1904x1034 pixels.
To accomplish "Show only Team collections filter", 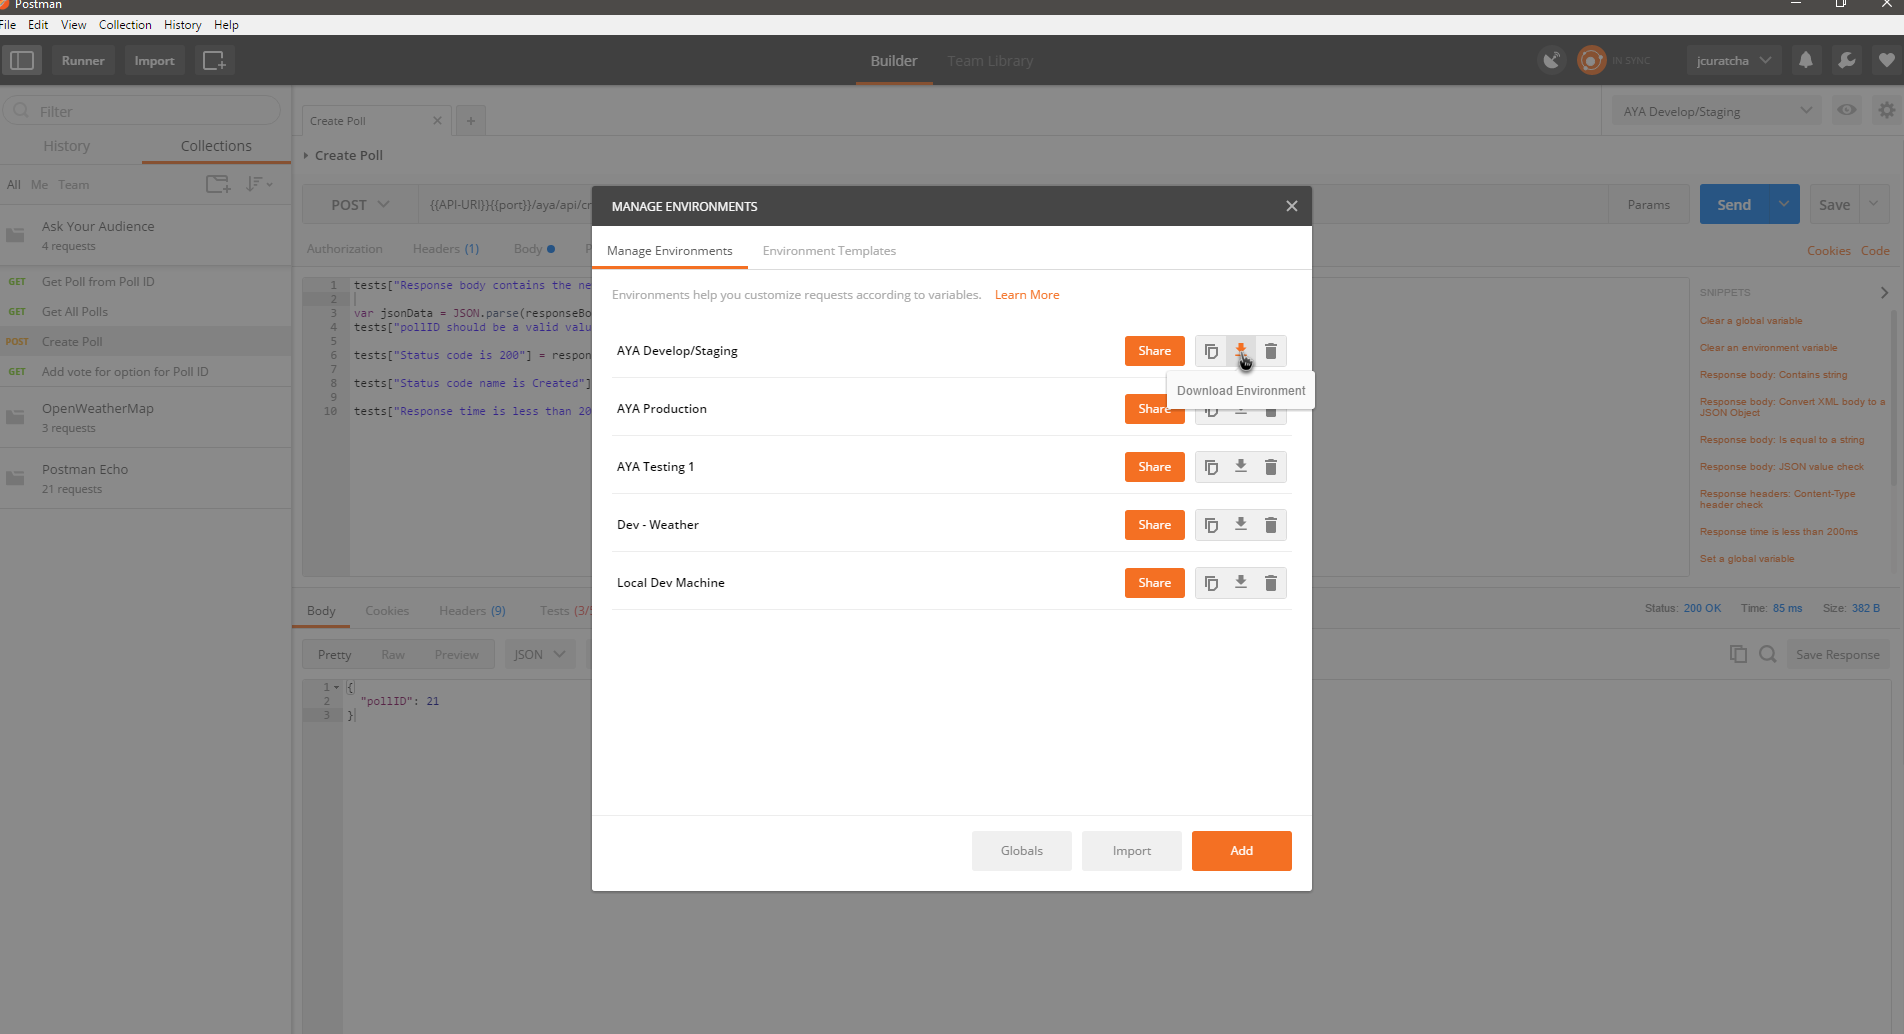I will click(73, 185).
